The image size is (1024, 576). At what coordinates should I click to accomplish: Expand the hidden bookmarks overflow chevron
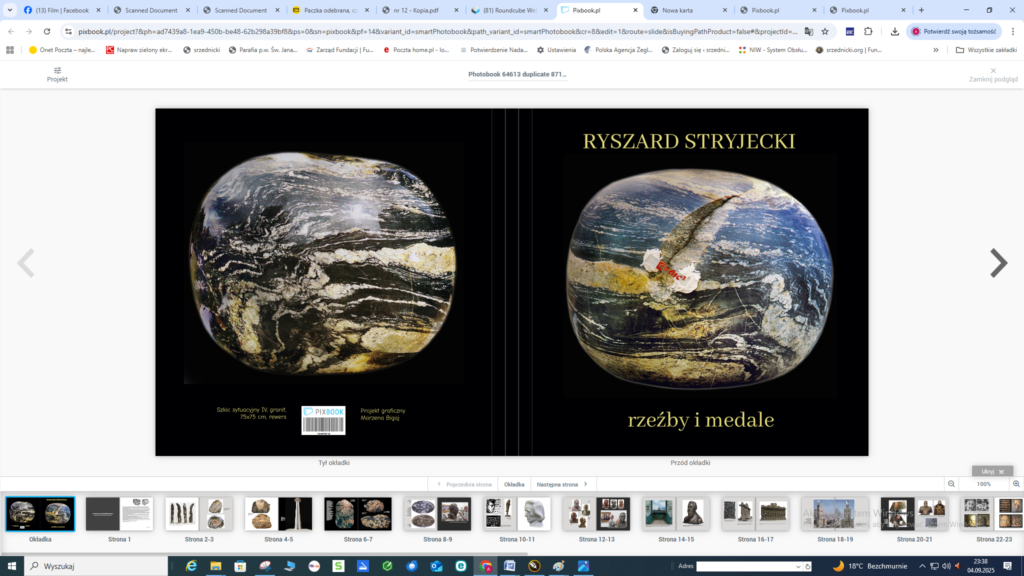tap(935, 49)
